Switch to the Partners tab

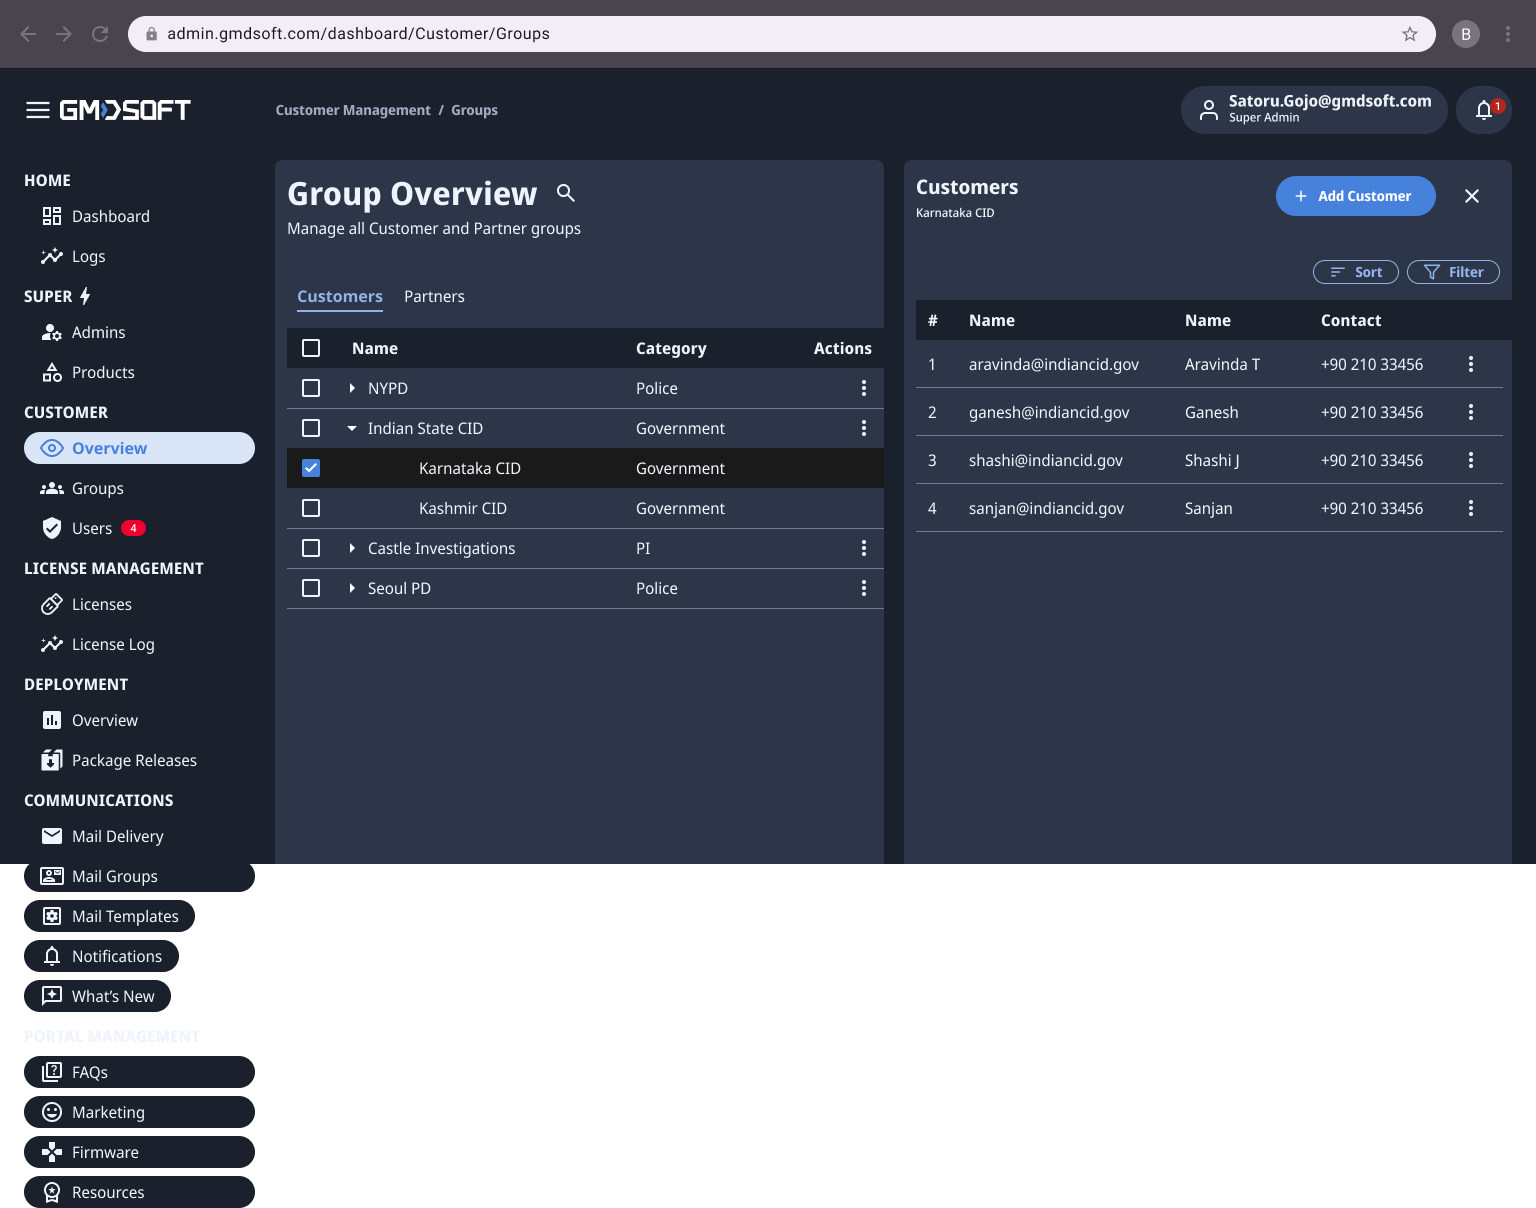[434, 297]
